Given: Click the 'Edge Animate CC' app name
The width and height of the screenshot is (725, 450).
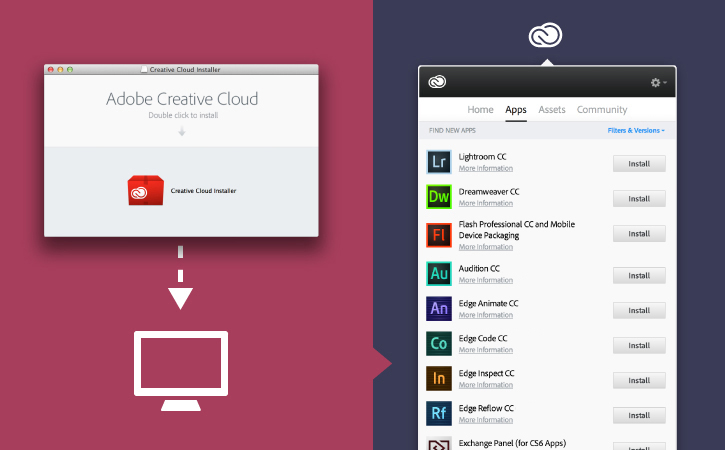Looking at the screenshot, I should click(488, 303).
